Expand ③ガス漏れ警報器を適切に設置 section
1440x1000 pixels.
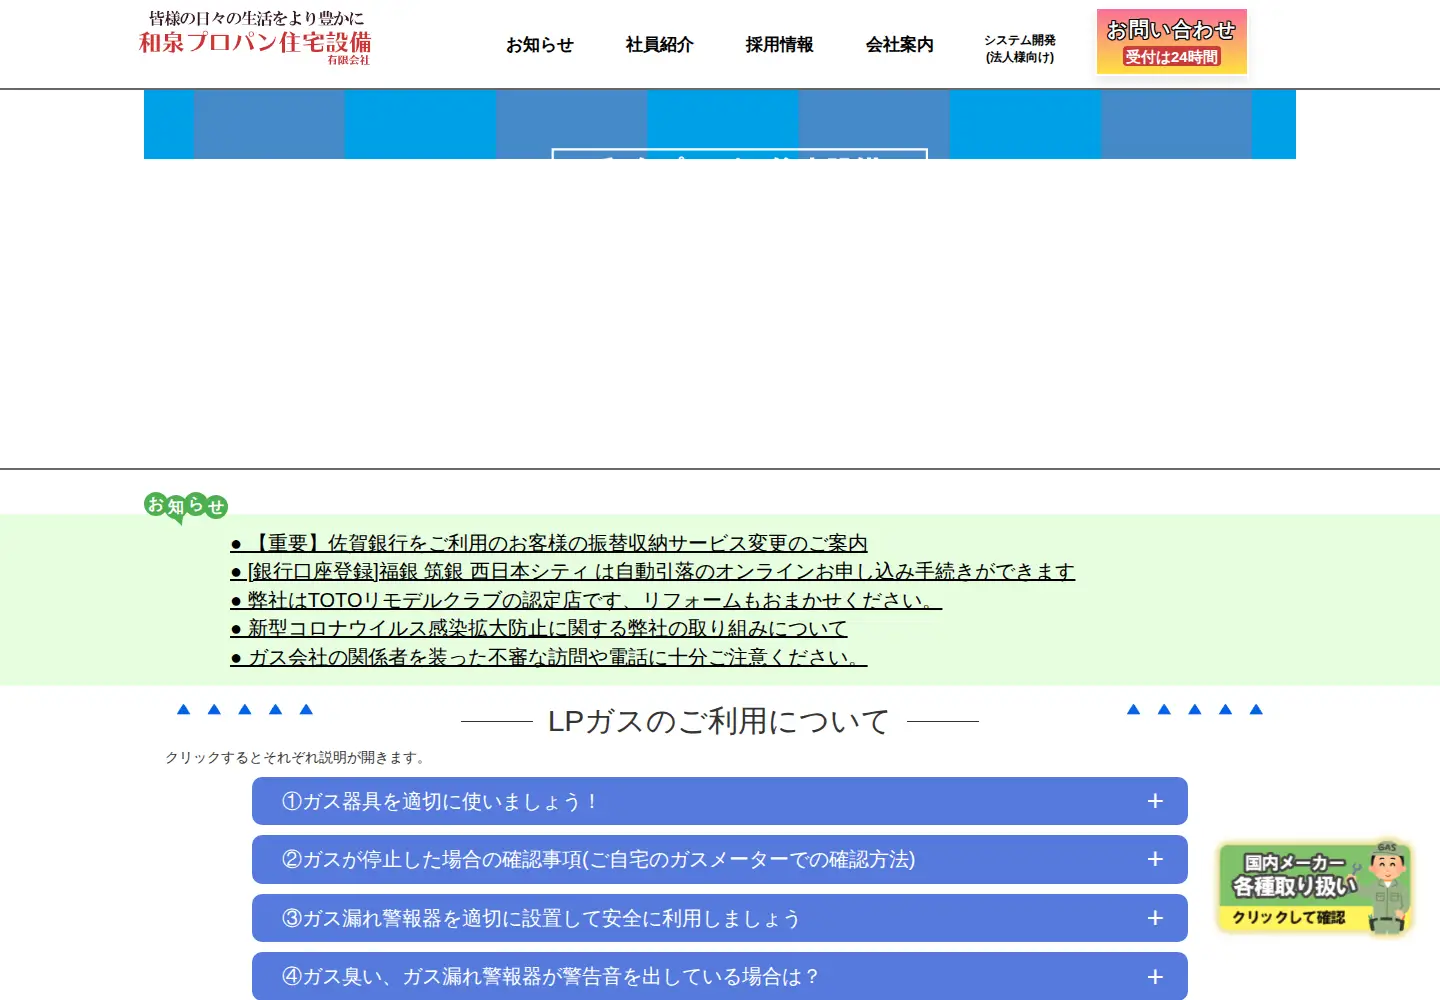click(720, 918)
